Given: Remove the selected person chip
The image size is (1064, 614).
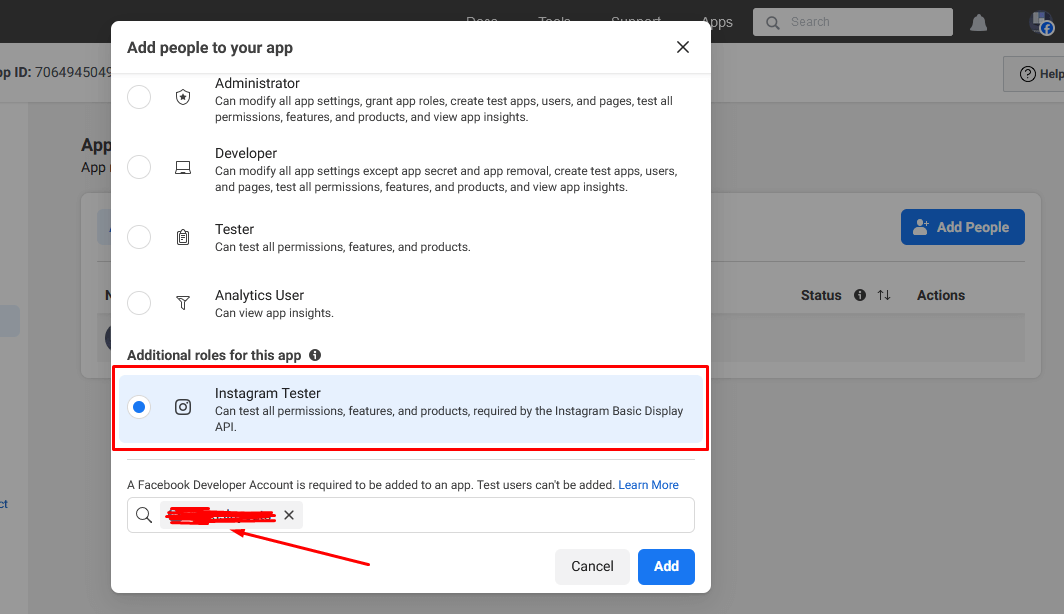Looking at the screenshot, I should point(289,515).
